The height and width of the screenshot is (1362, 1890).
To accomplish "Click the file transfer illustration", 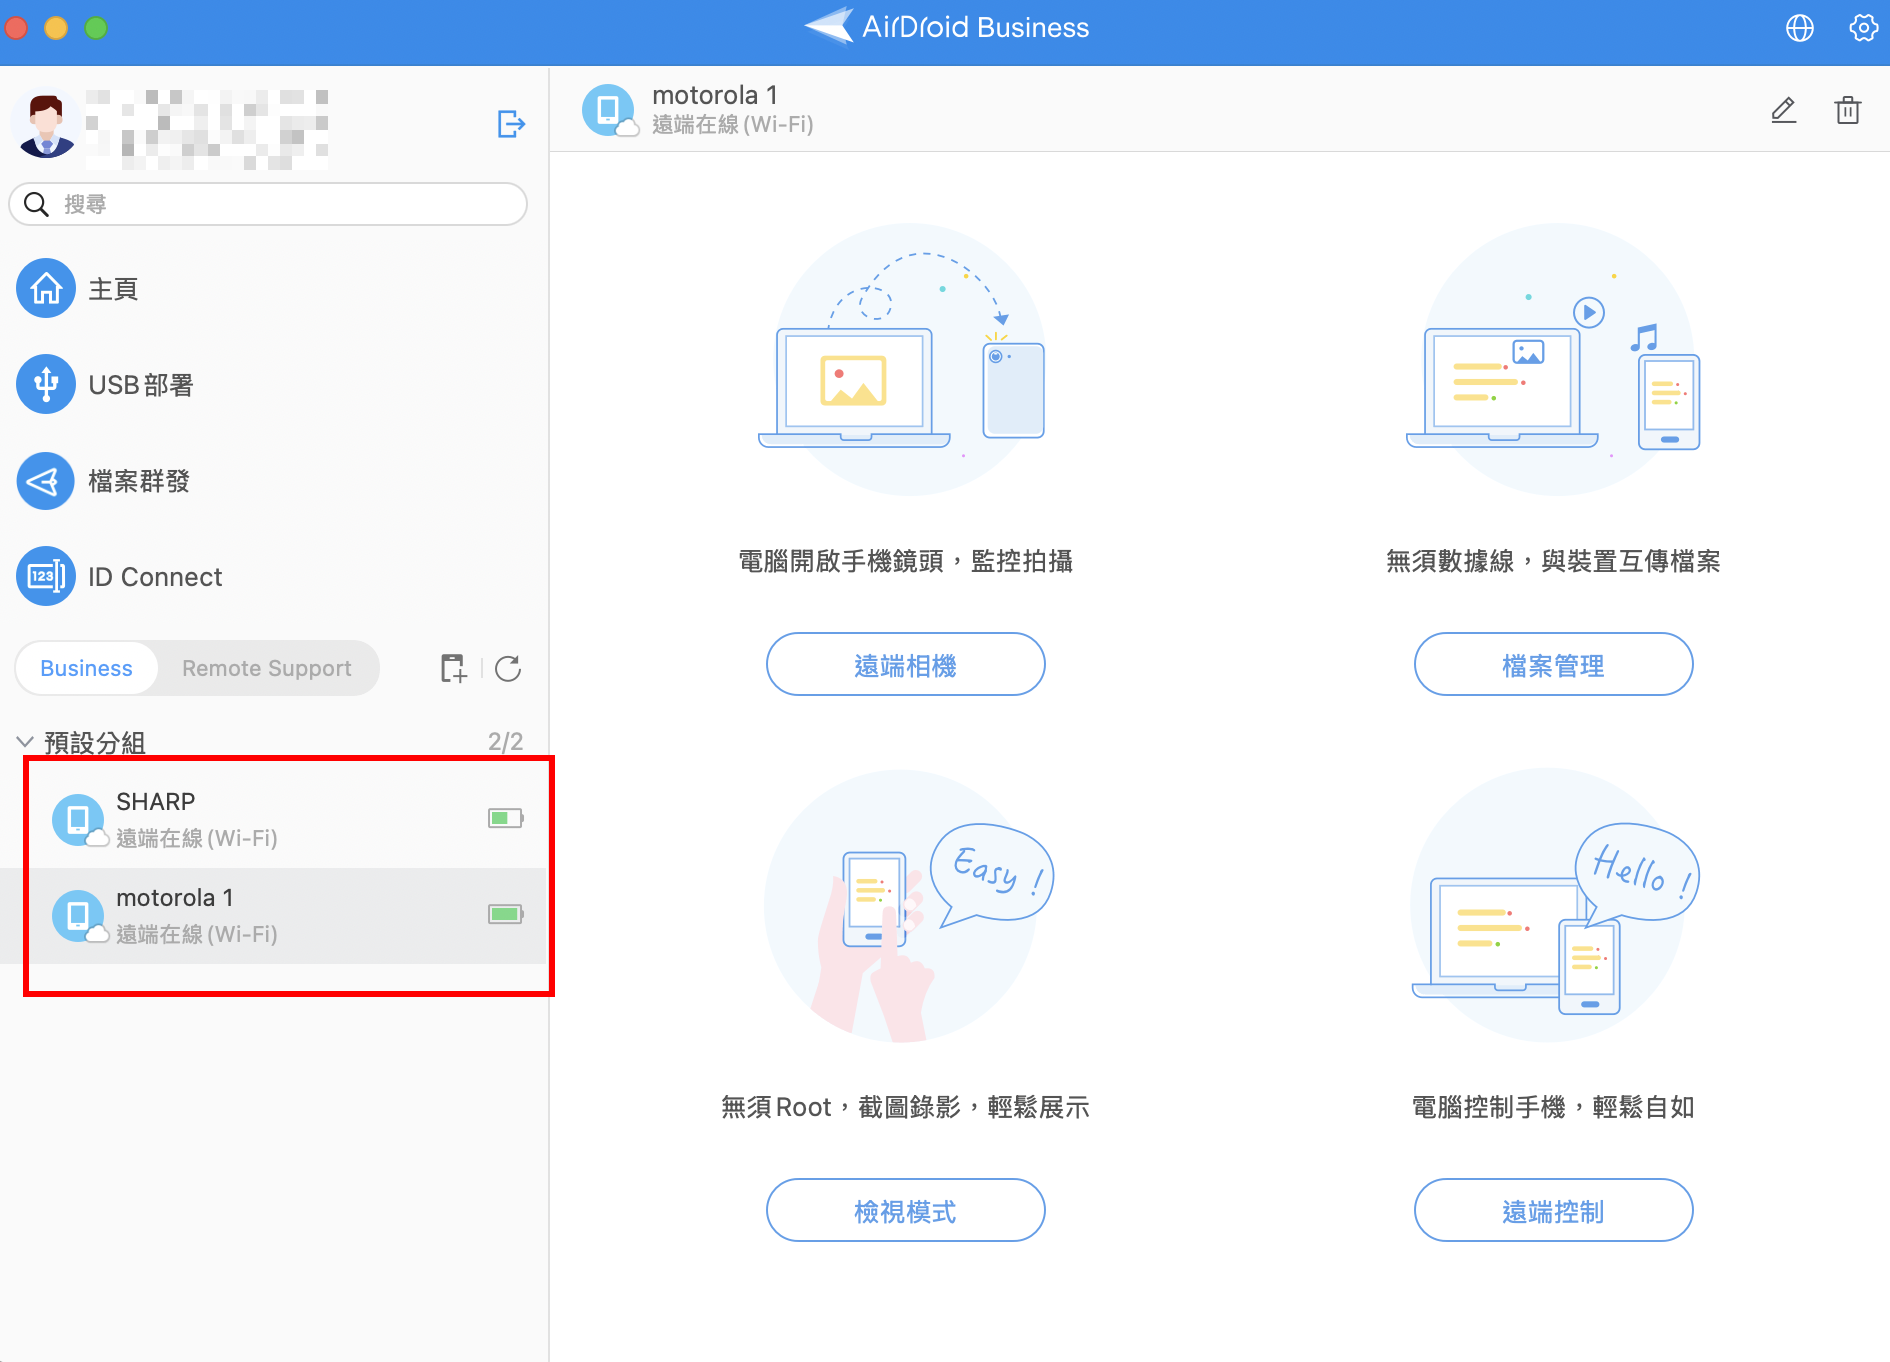I will (x=1553, y=360).
